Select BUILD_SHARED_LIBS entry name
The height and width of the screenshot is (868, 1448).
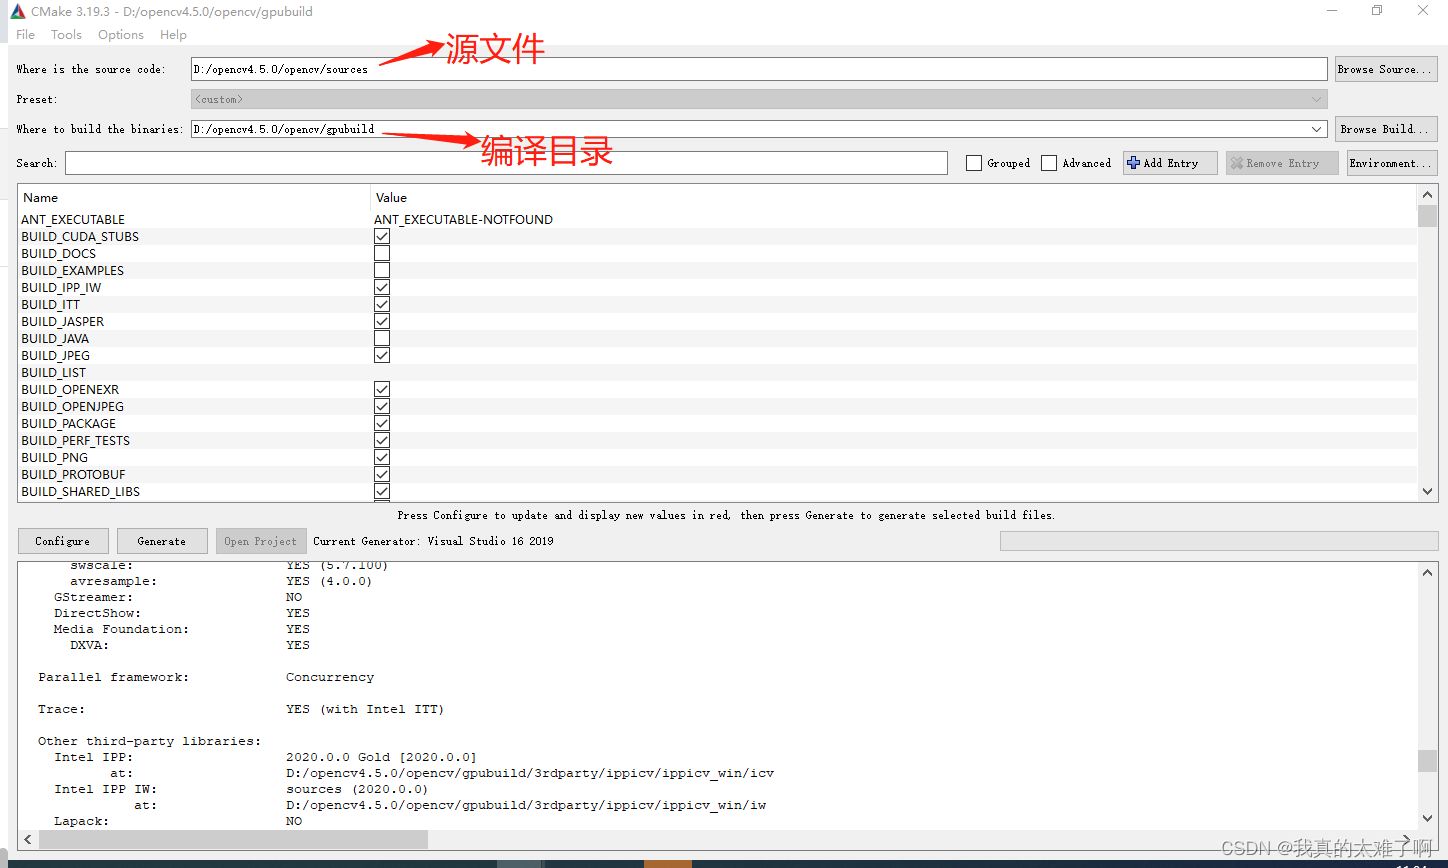tap(81, 492)
